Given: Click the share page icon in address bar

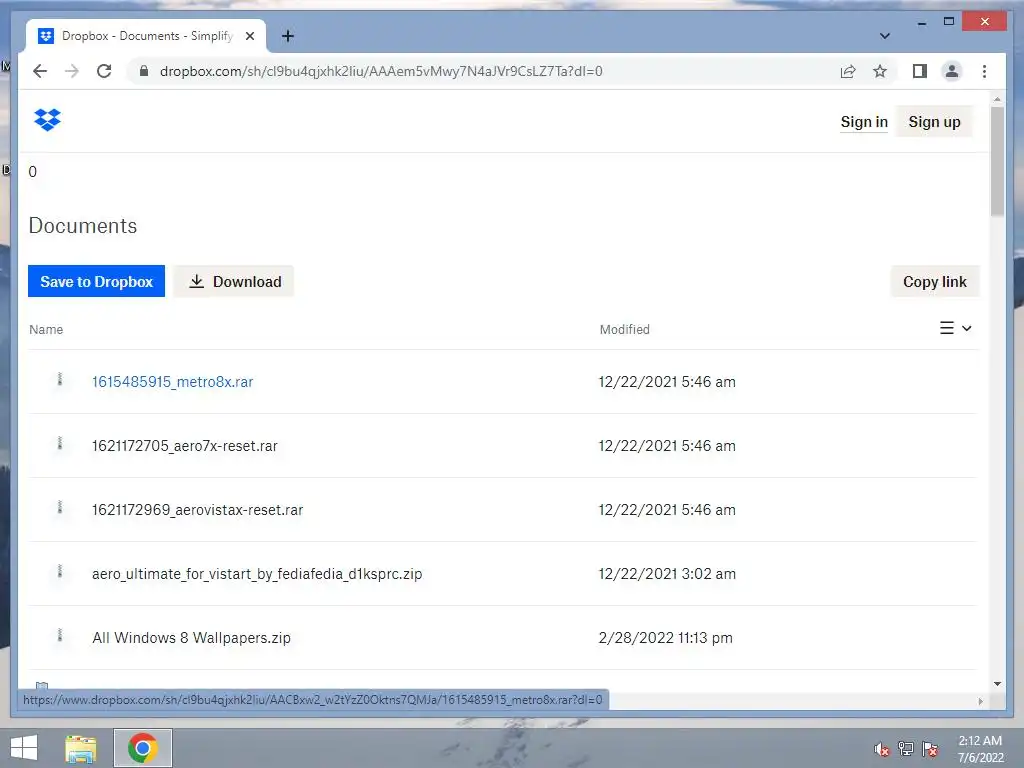Looking at the screenshot, I should pos(848,71).
